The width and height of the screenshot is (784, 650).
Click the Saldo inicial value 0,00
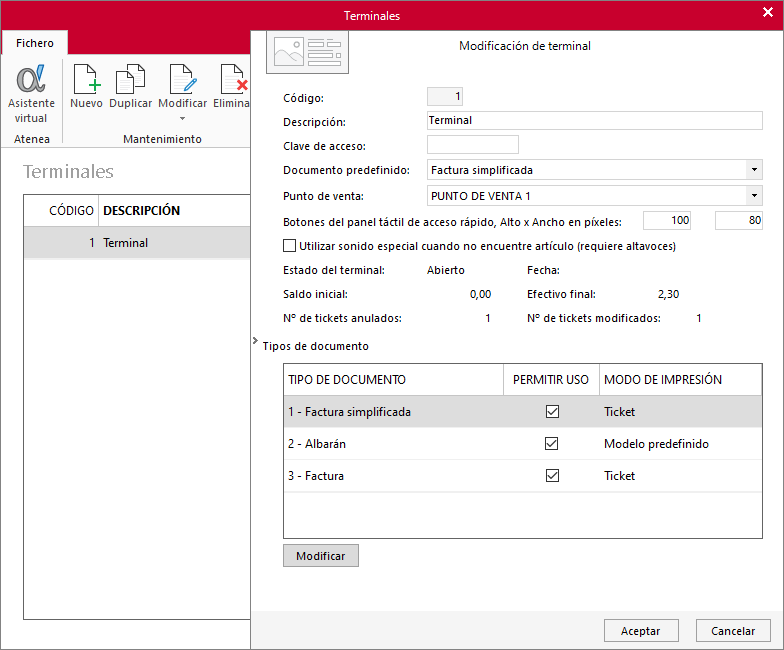click(x=480, y=294)
